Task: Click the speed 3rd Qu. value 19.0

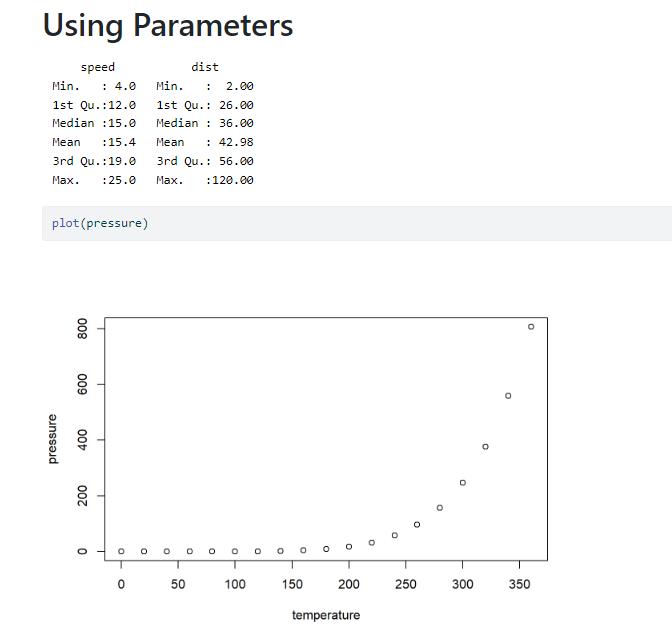Action: click(x=123, y=161)
